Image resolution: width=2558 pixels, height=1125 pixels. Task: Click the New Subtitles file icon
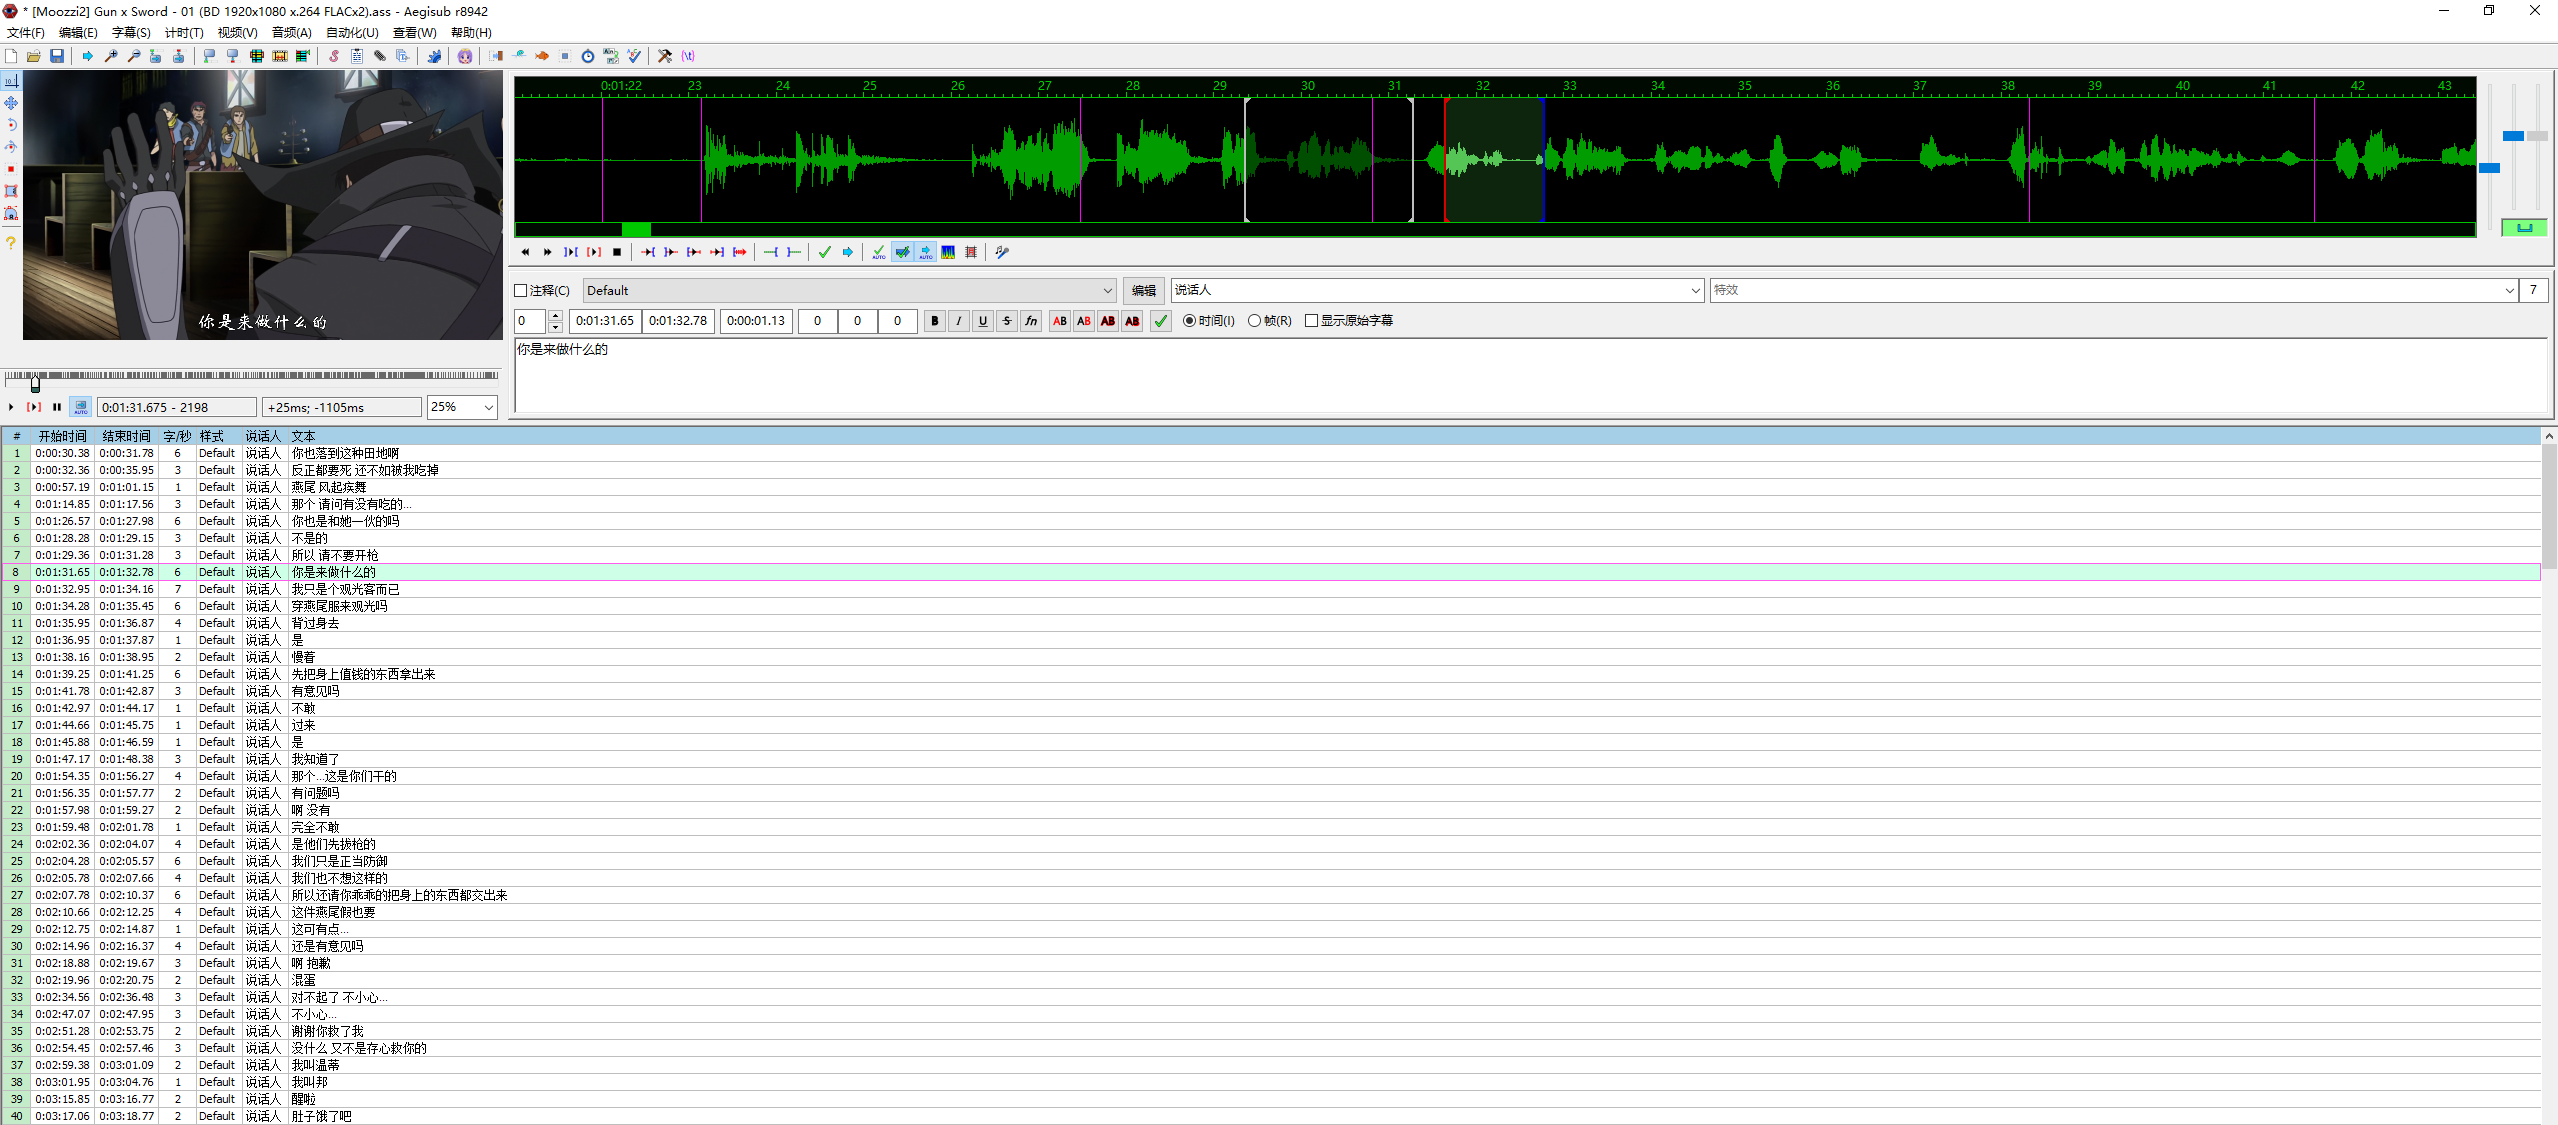tap(11, 56)
